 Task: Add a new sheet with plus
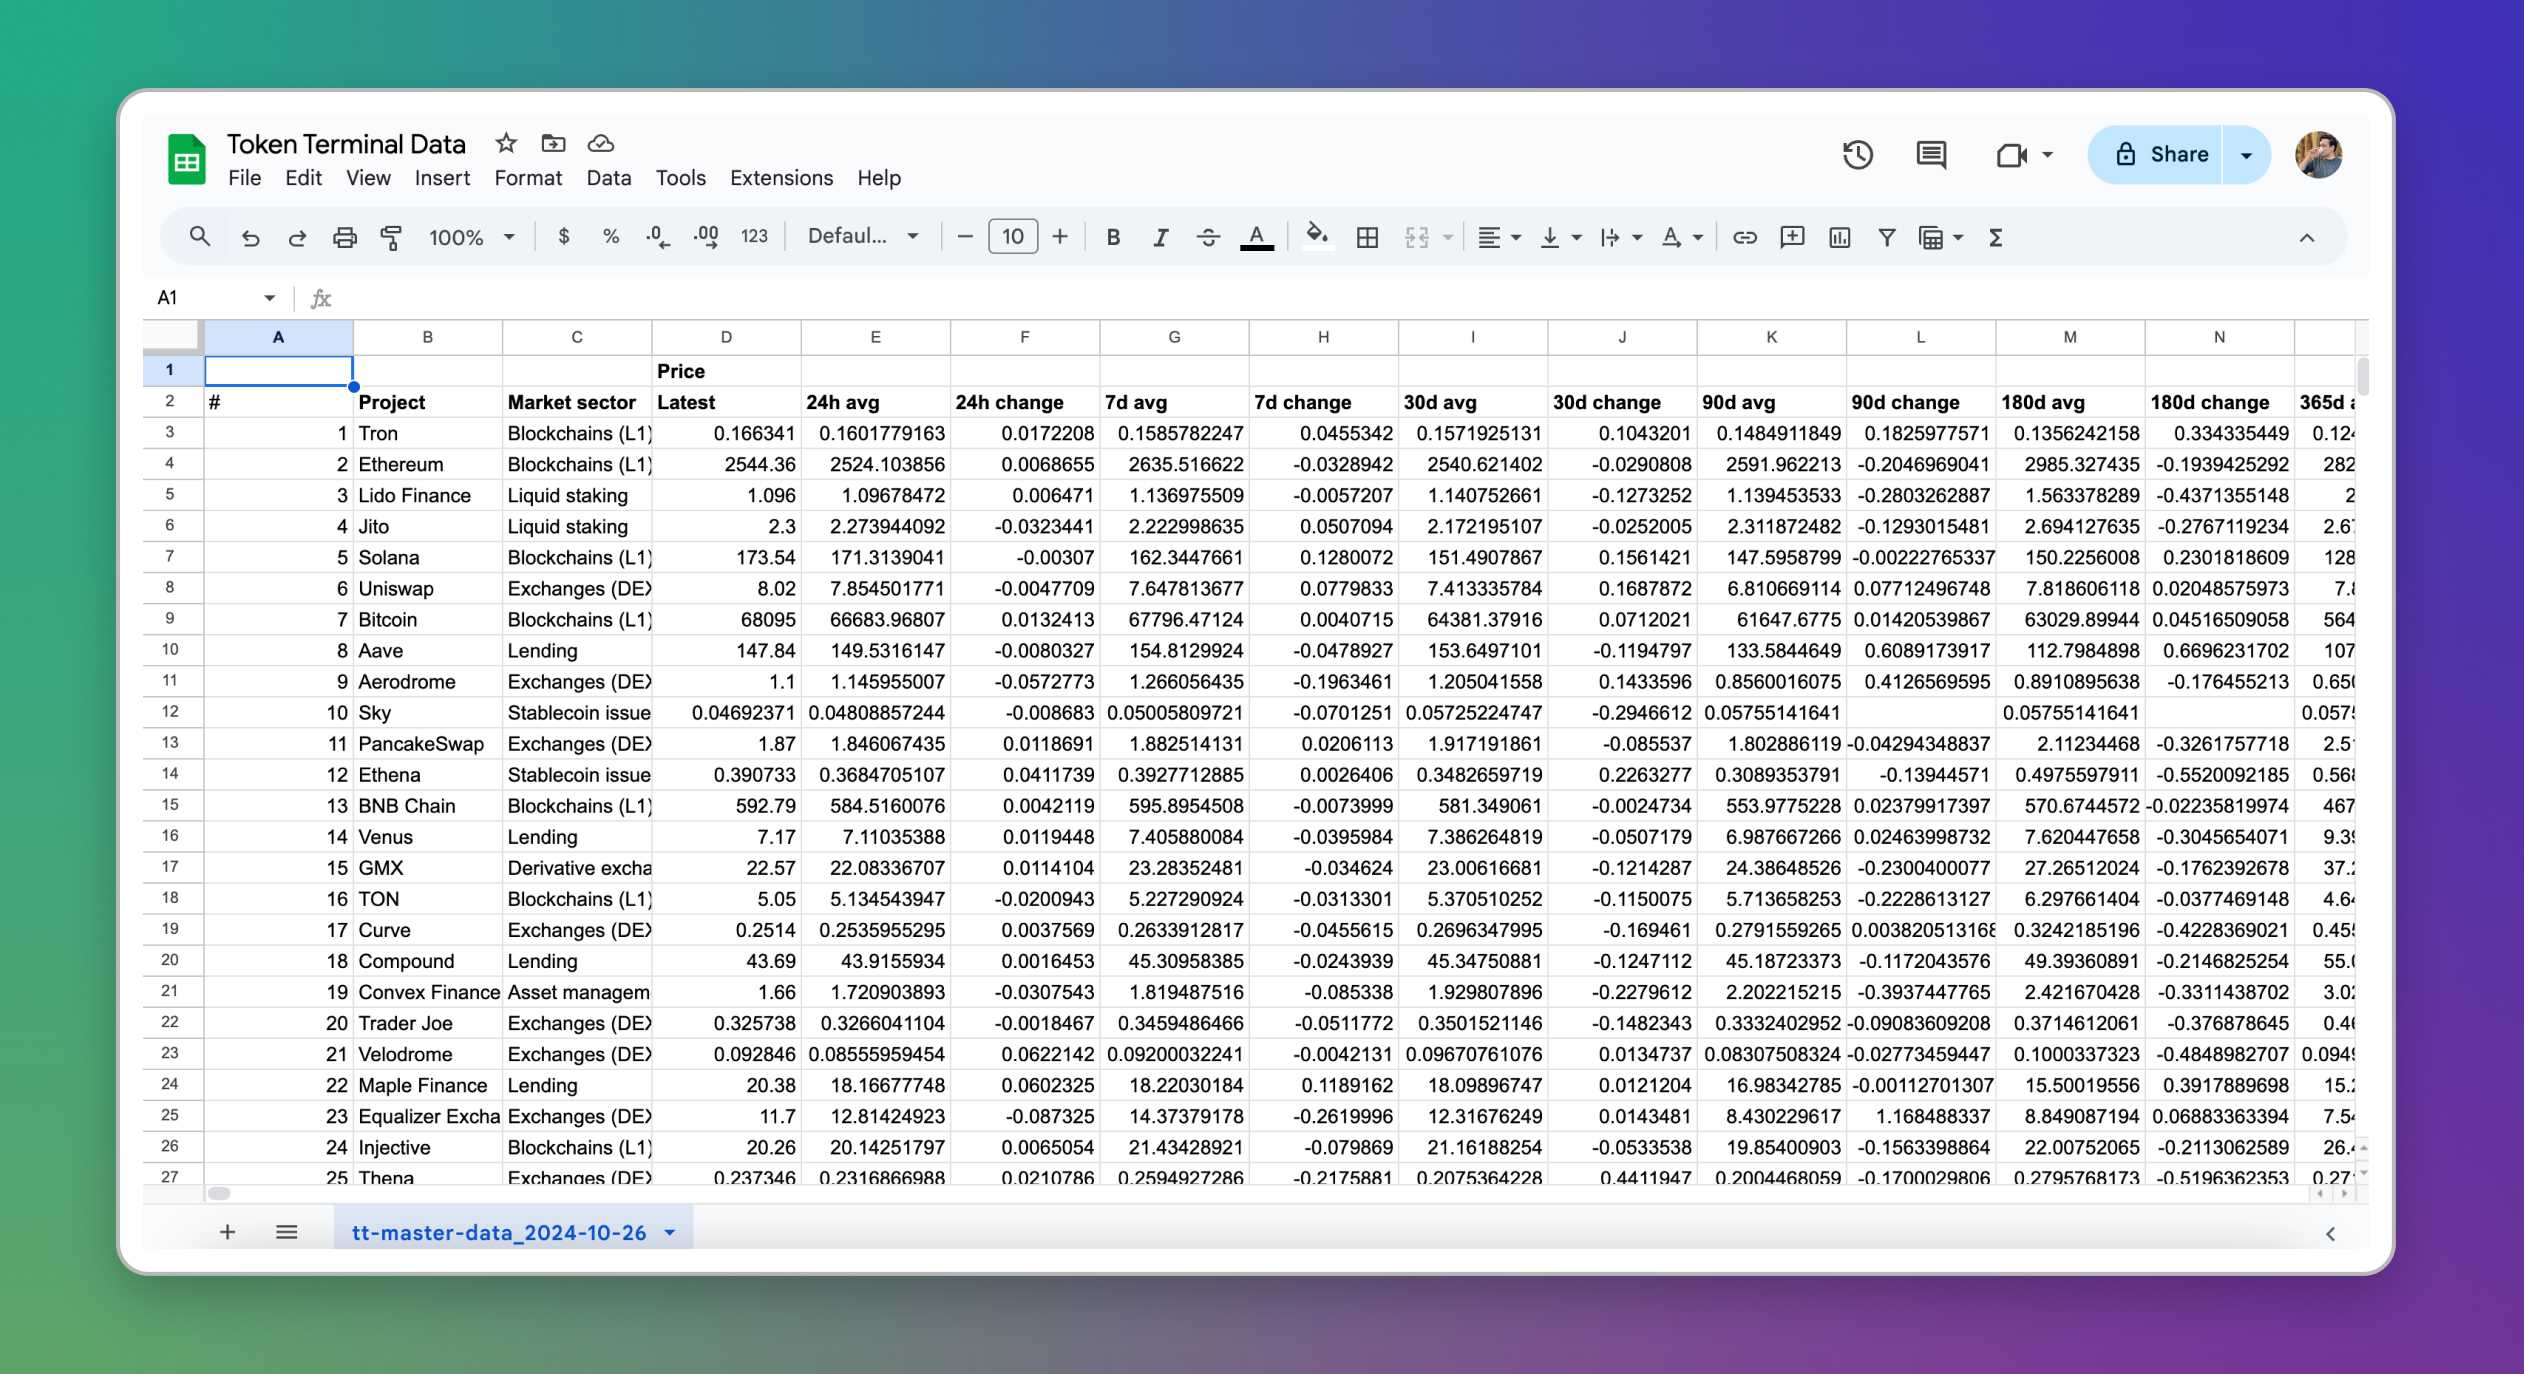[x=227, y=1232]
